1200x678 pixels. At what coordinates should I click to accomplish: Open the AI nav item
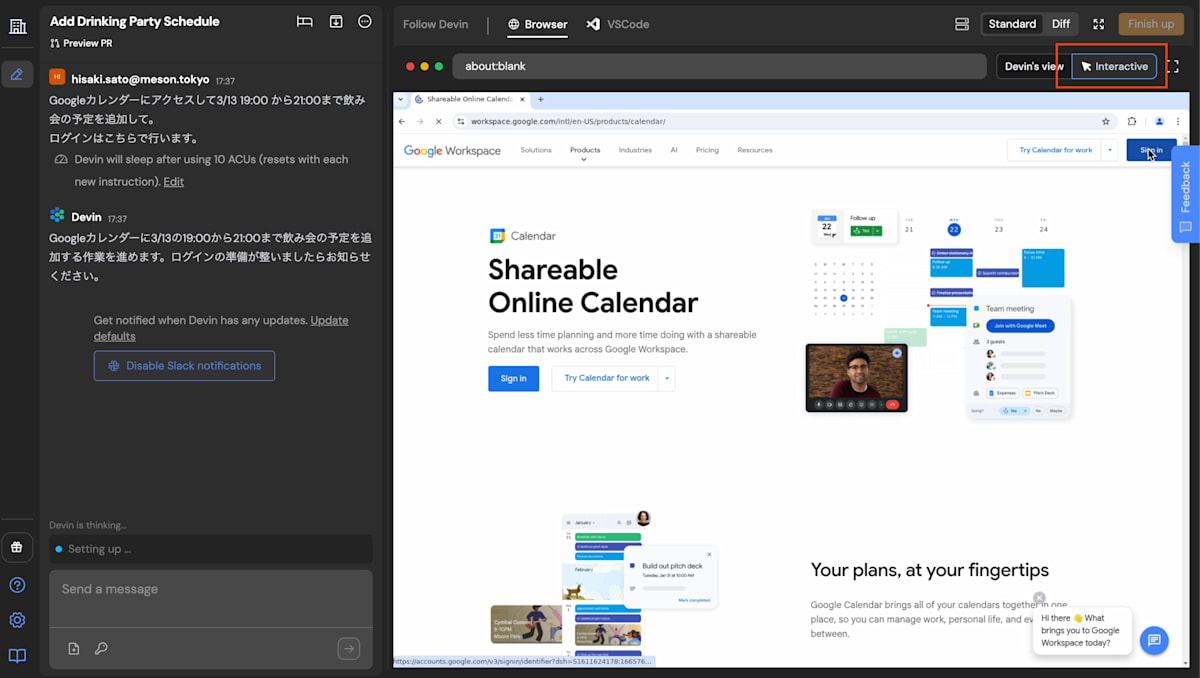click(x=674, y=150)
